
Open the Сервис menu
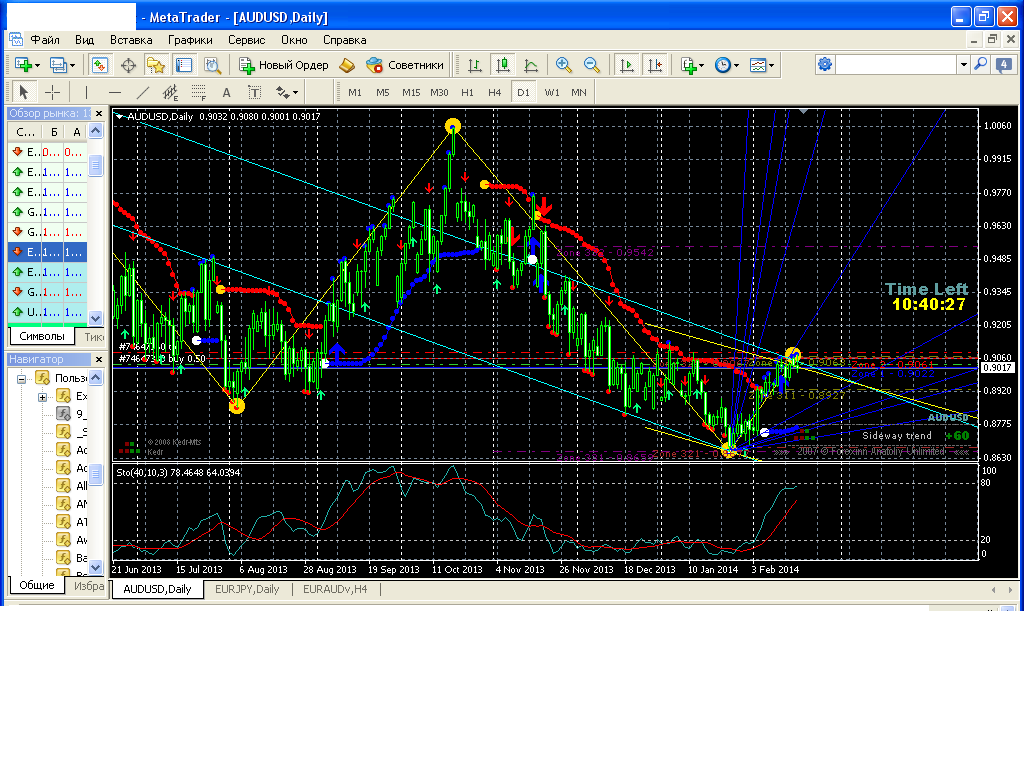pos(246,40)
